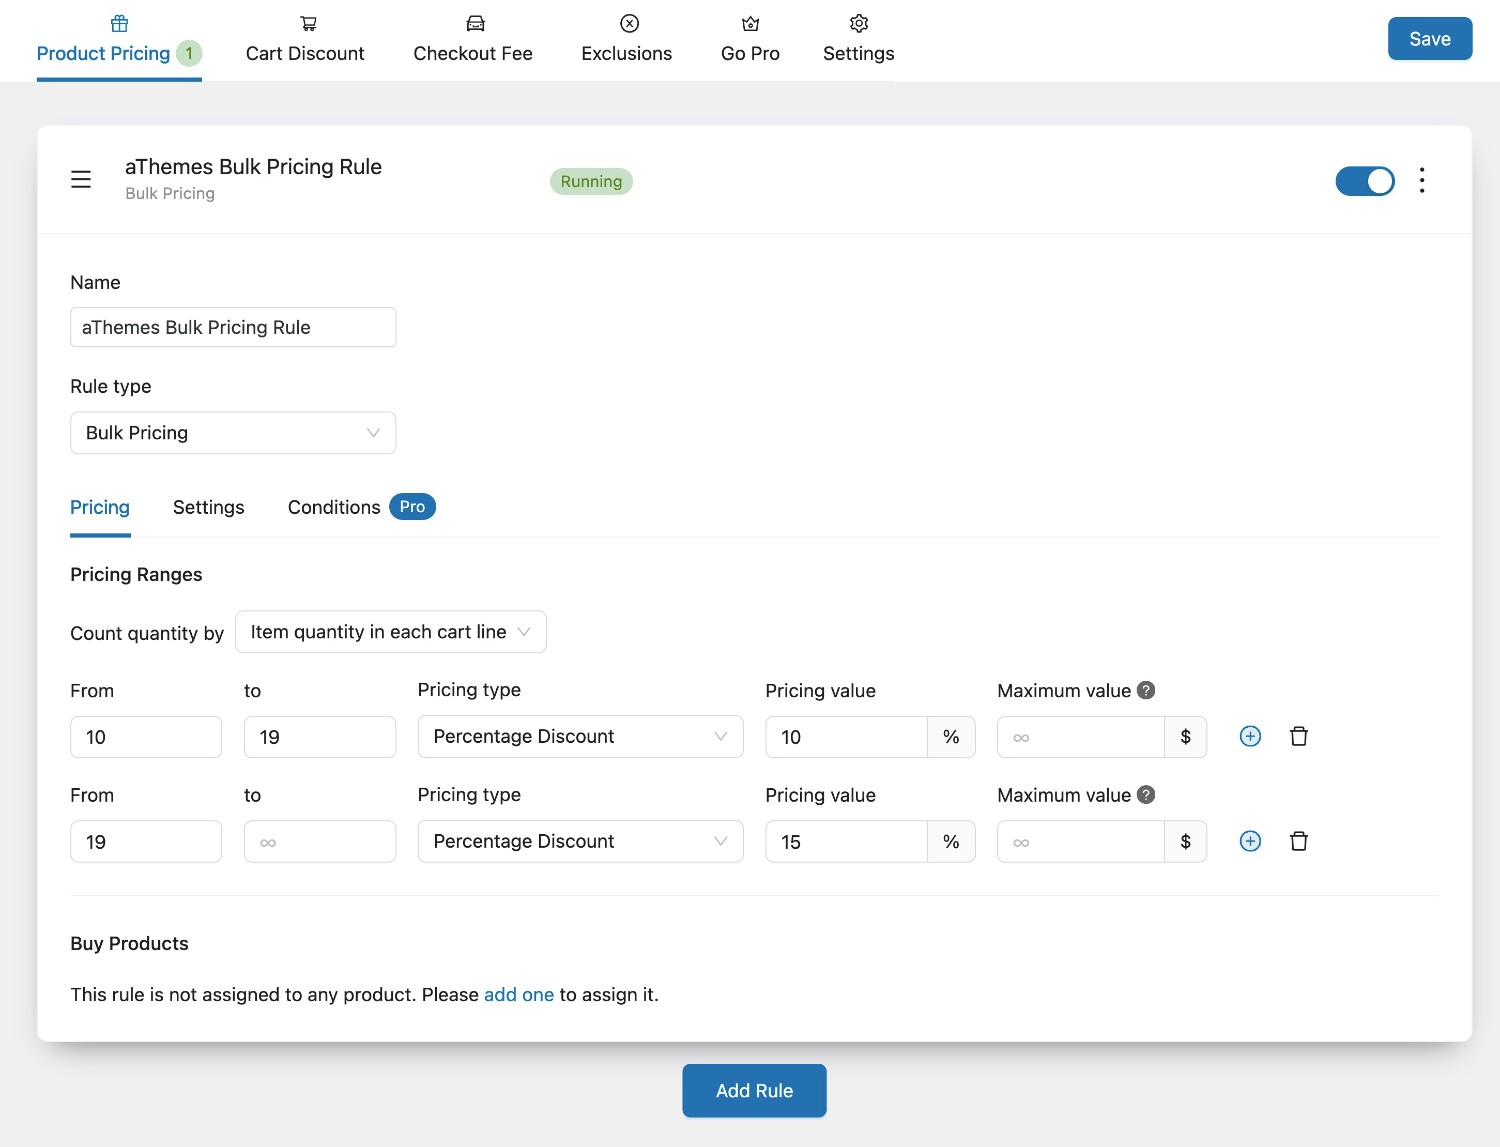Click the rule Name input field
This screenshot has height=1147, width=1500.
233,327
